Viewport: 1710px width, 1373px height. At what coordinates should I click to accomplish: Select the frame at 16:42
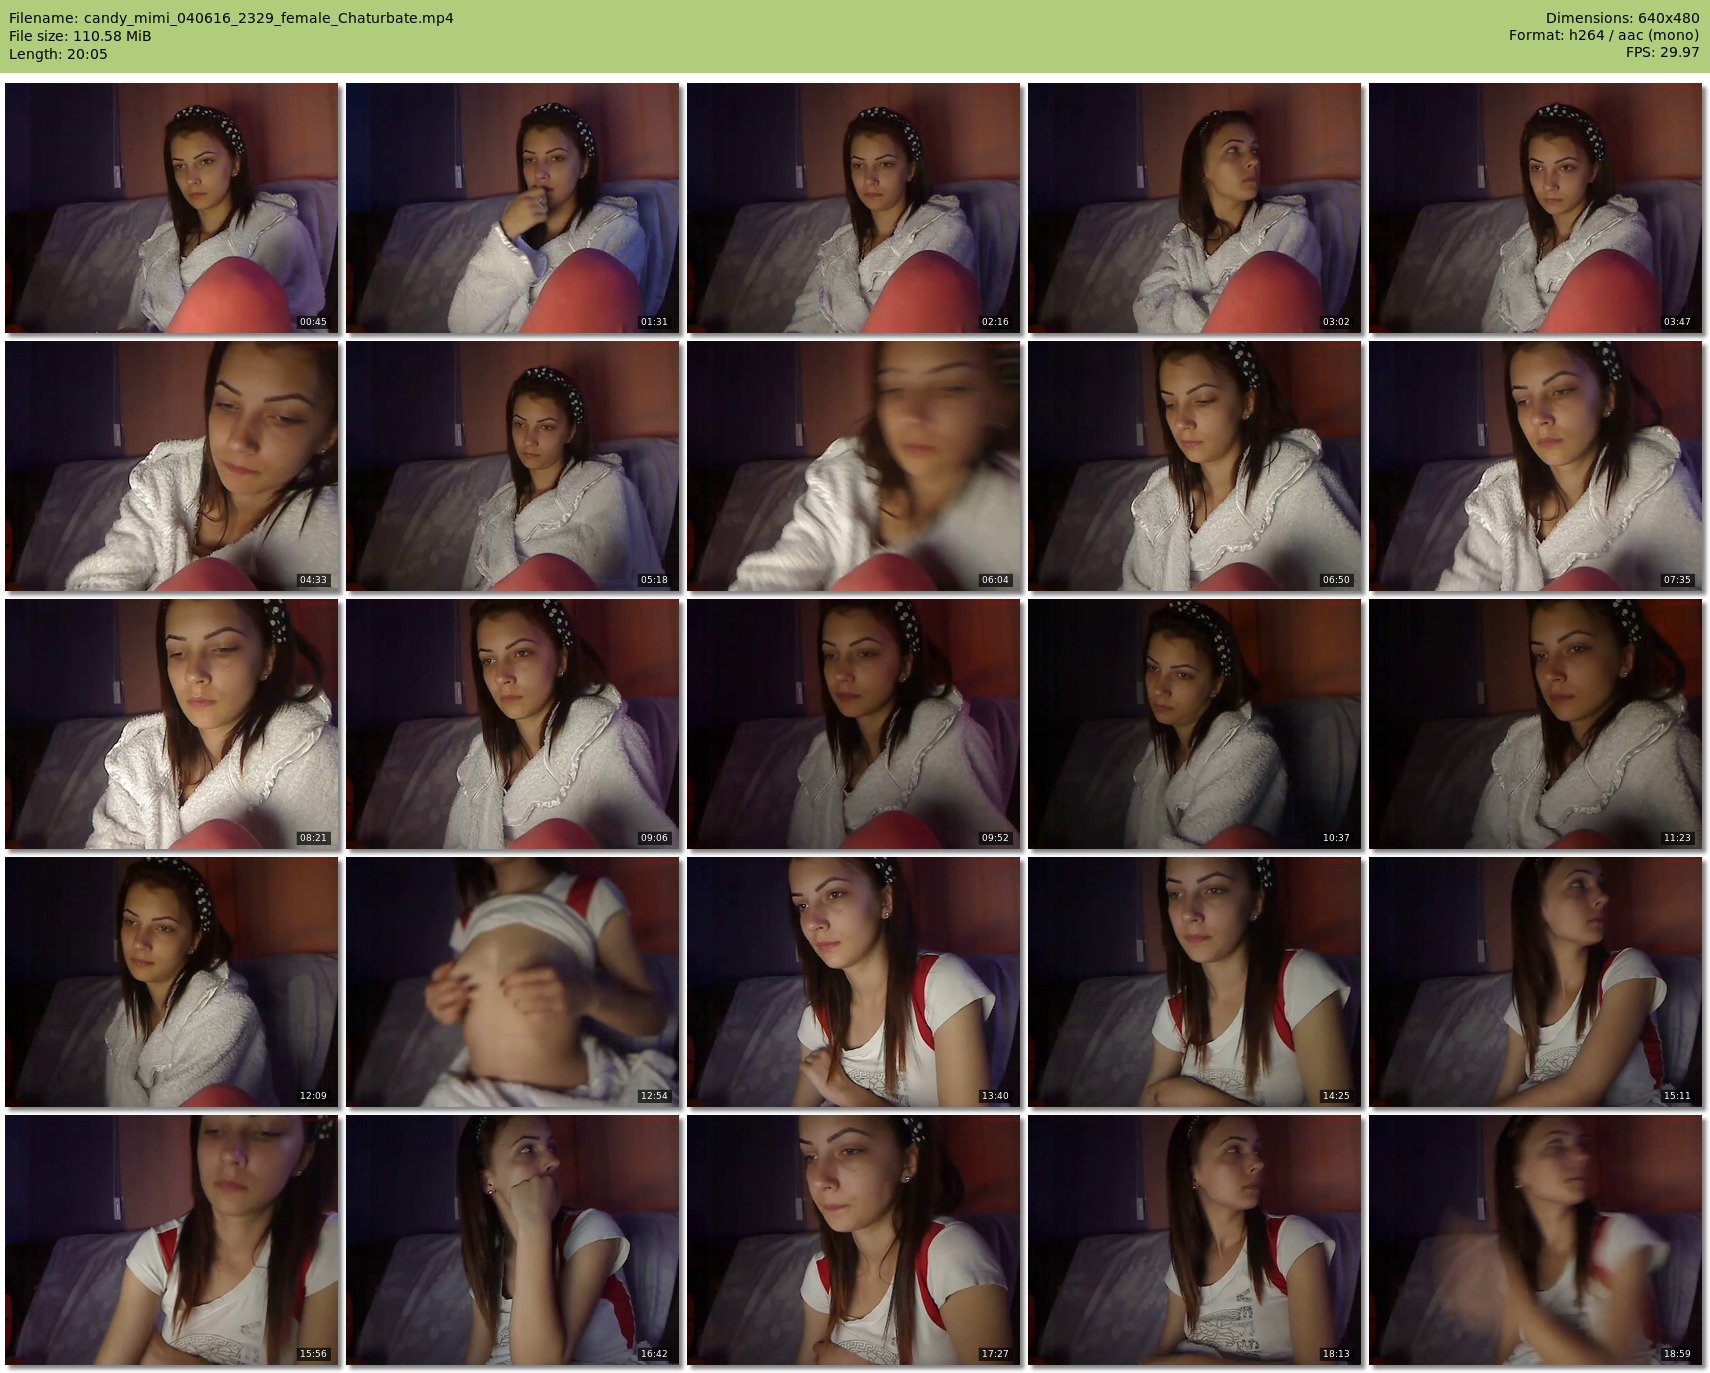(x=513, y=1240)
